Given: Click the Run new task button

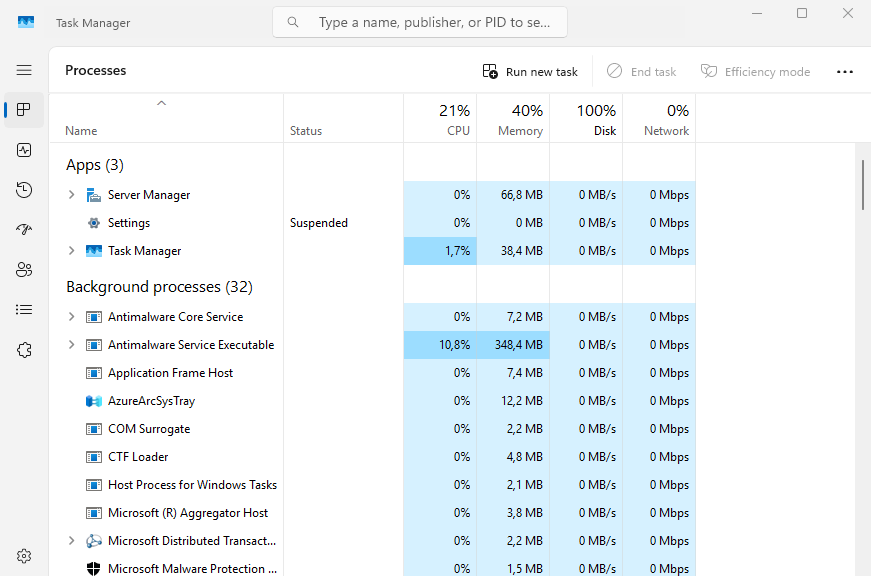Looking at the screenshot, I should 530,72.
